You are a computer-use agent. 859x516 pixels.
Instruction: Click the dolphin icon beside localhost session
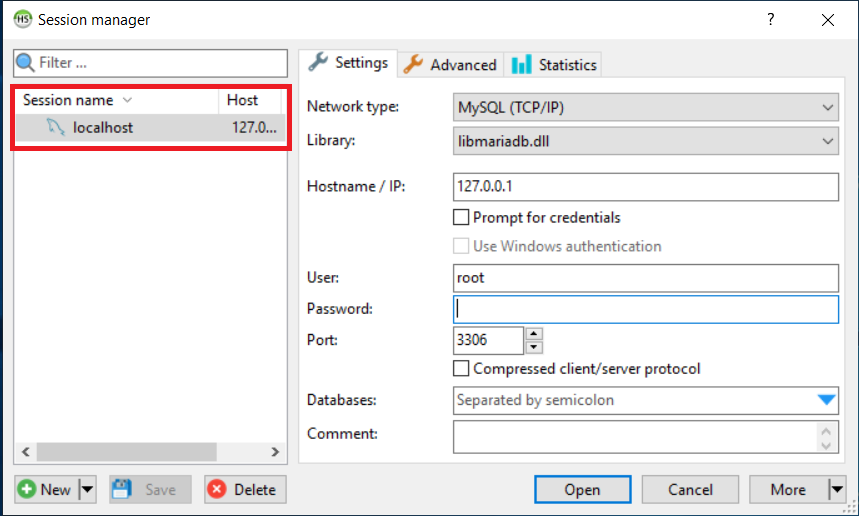coord(55,127)
